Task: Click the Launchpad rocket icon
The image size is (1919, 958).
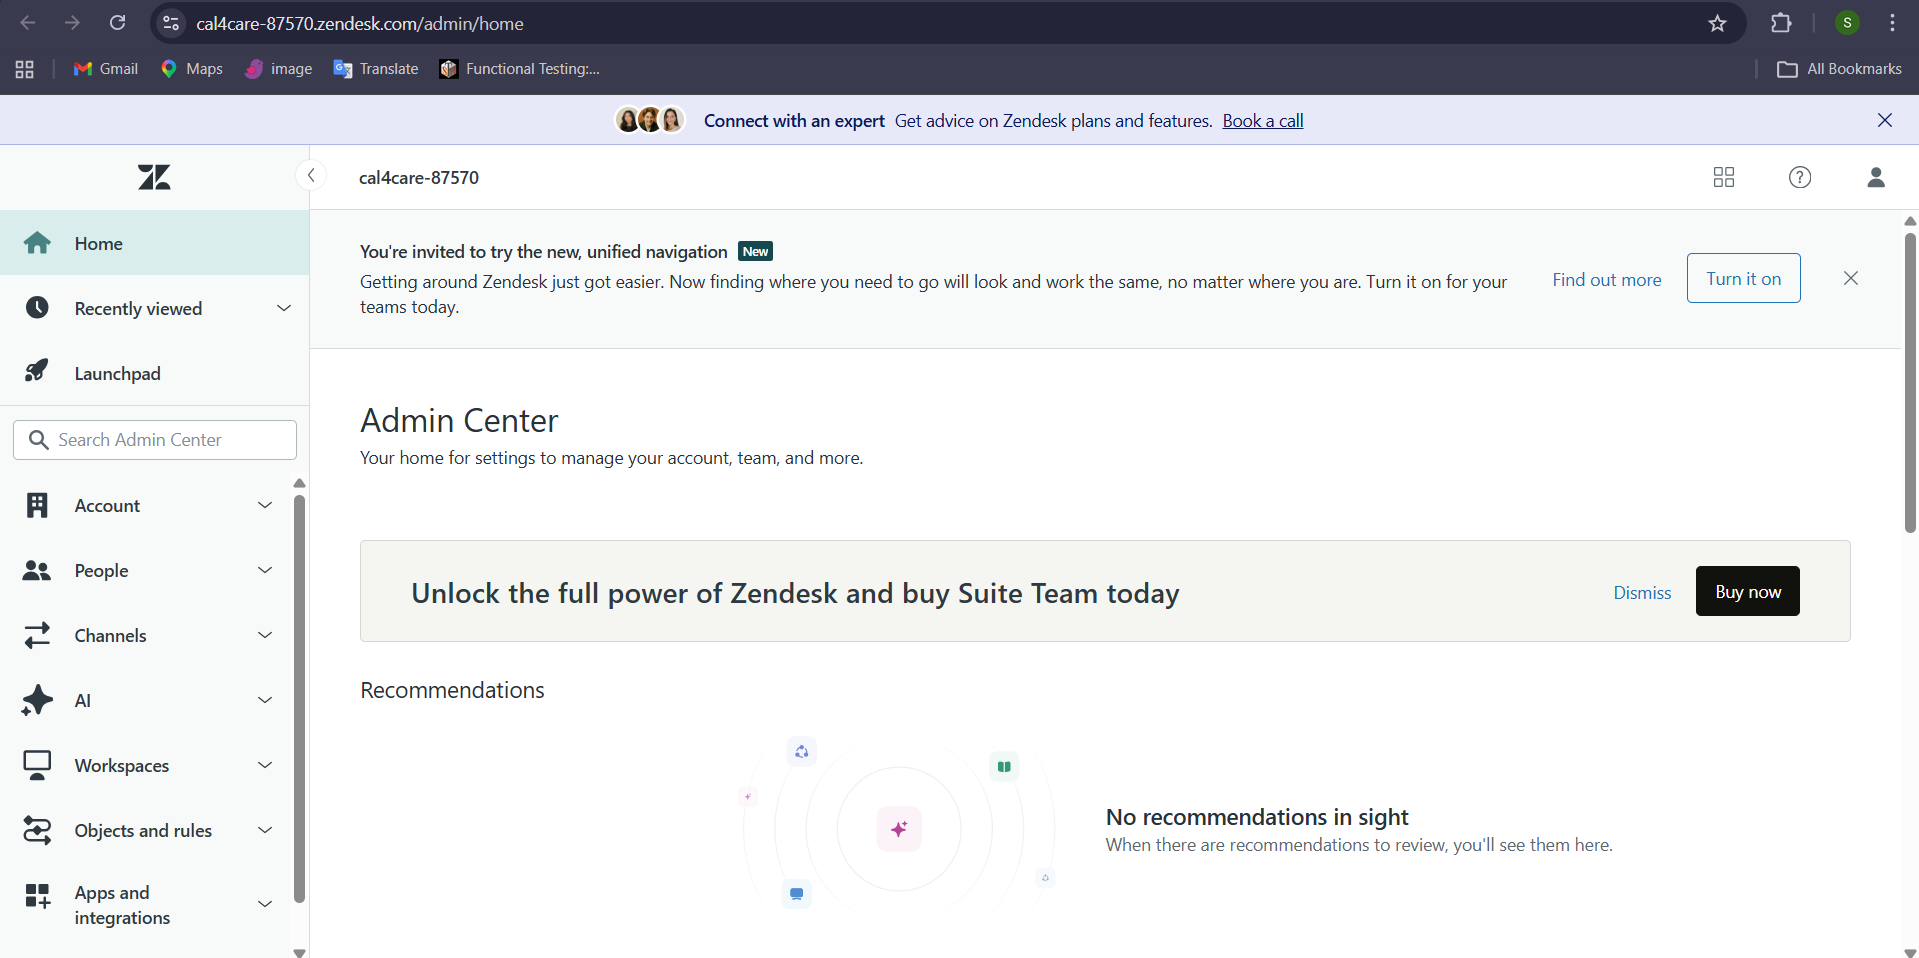Action: (37, 372)
